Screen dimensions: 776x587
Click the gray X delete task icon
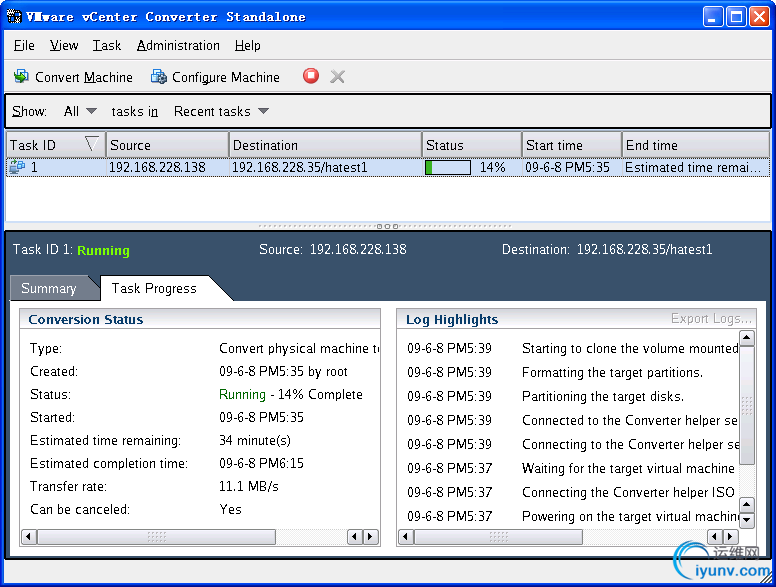click(x=338, y=76)
